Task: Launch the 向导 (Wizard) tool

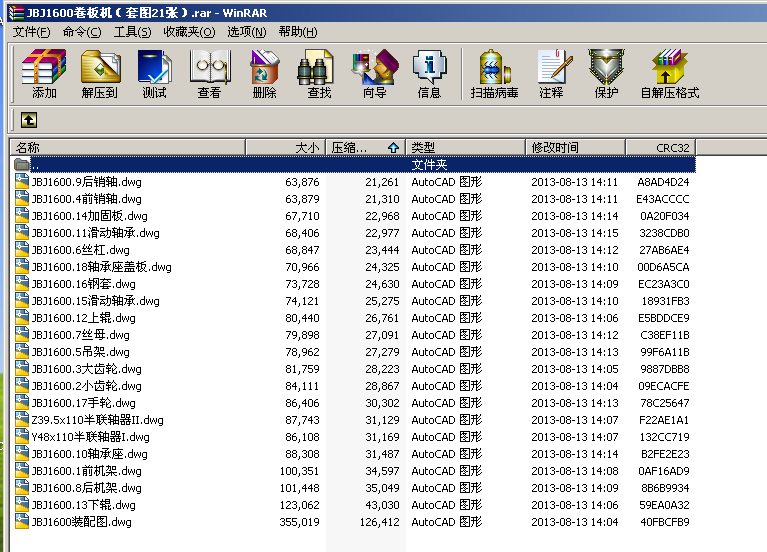Action: click(x=375, y=74)
